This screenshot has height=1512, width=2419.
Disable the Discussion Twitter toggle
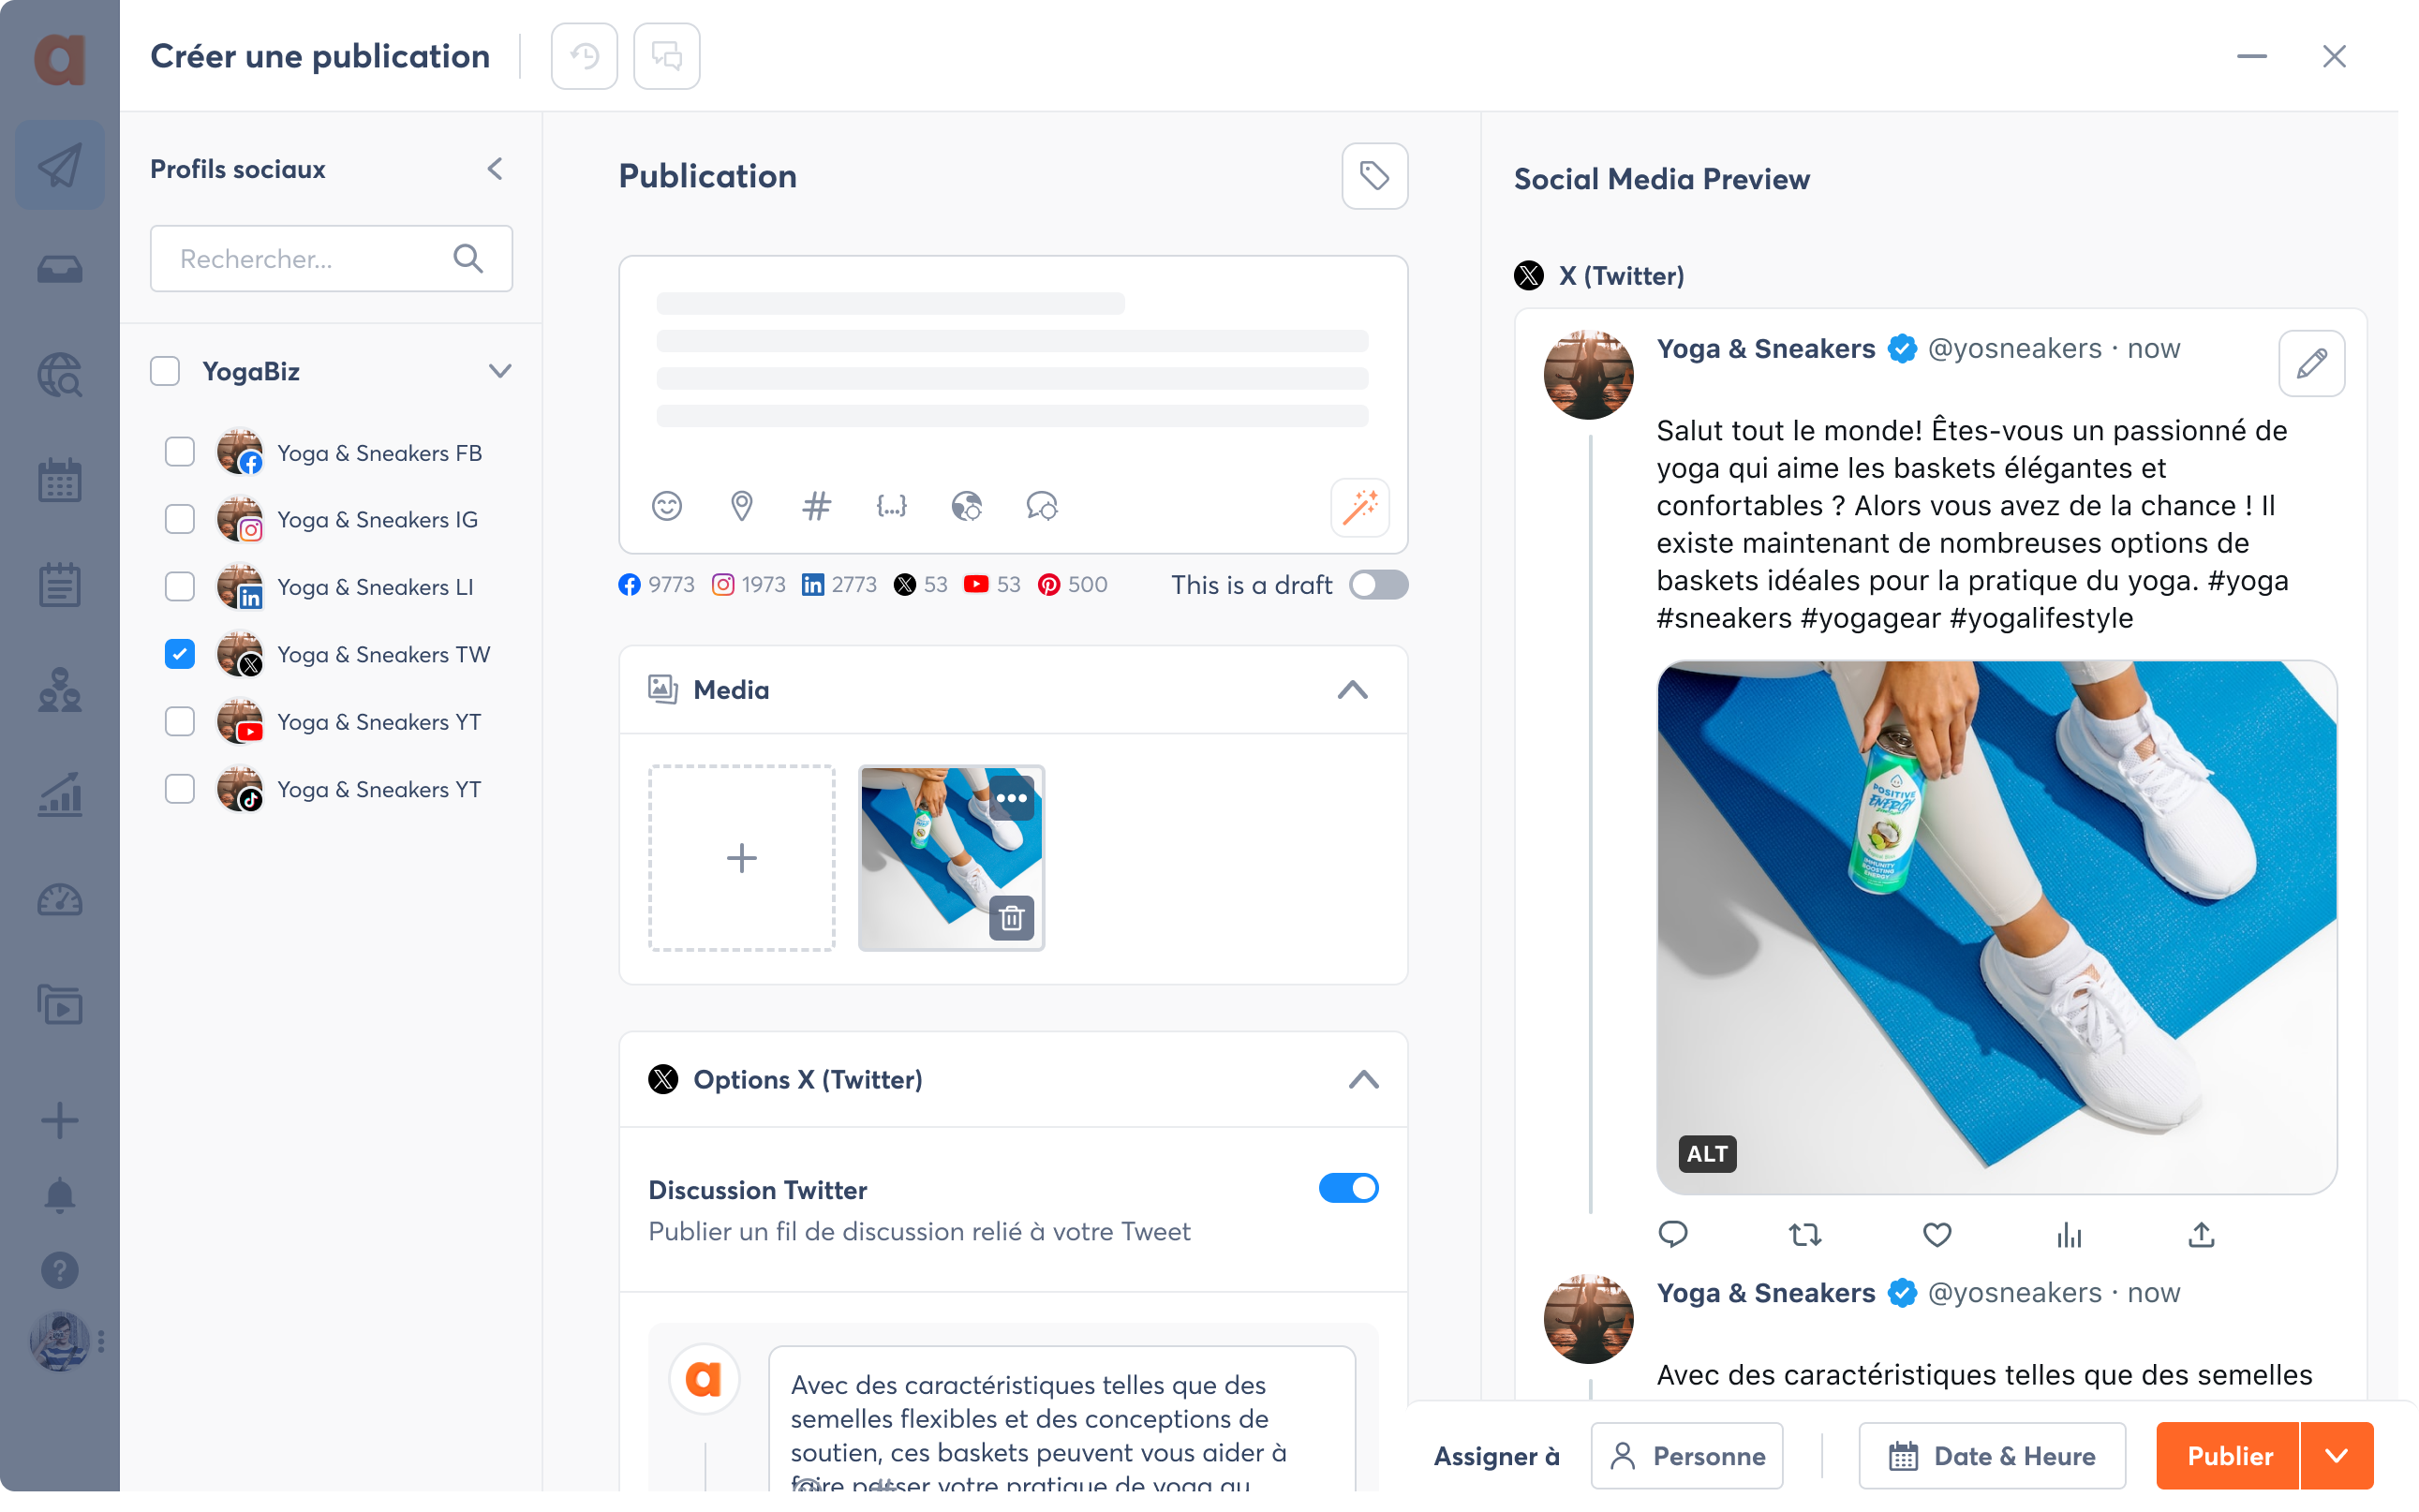1347,1188
